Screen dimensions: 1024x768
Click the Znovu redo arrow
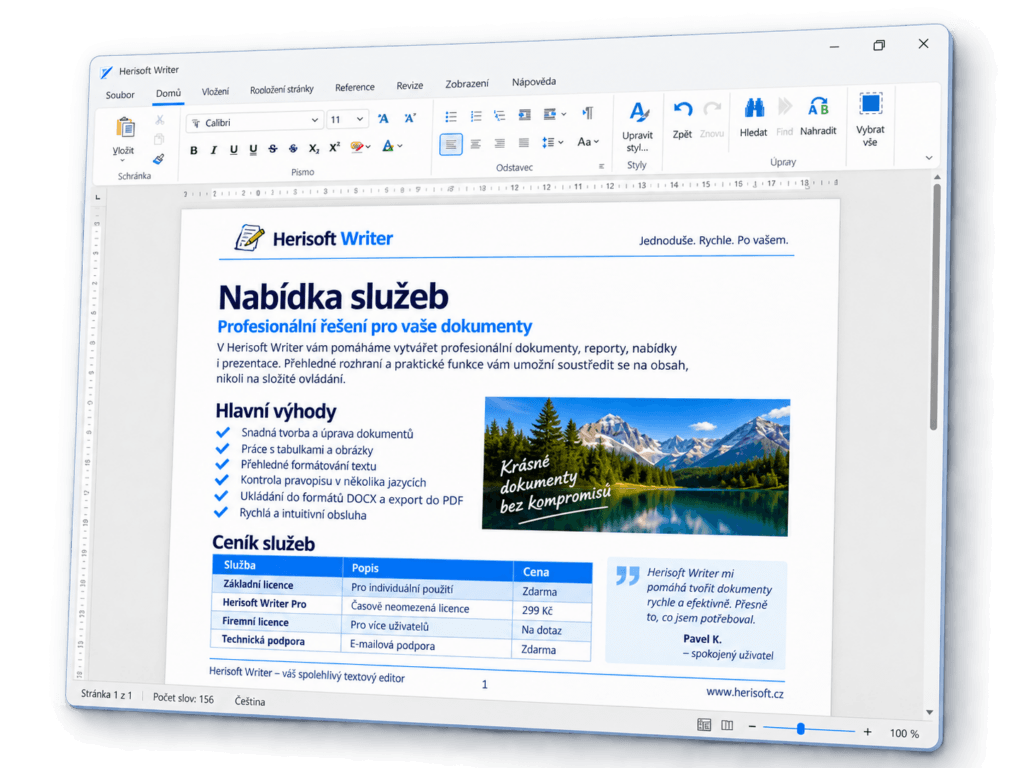coord(712,108)
